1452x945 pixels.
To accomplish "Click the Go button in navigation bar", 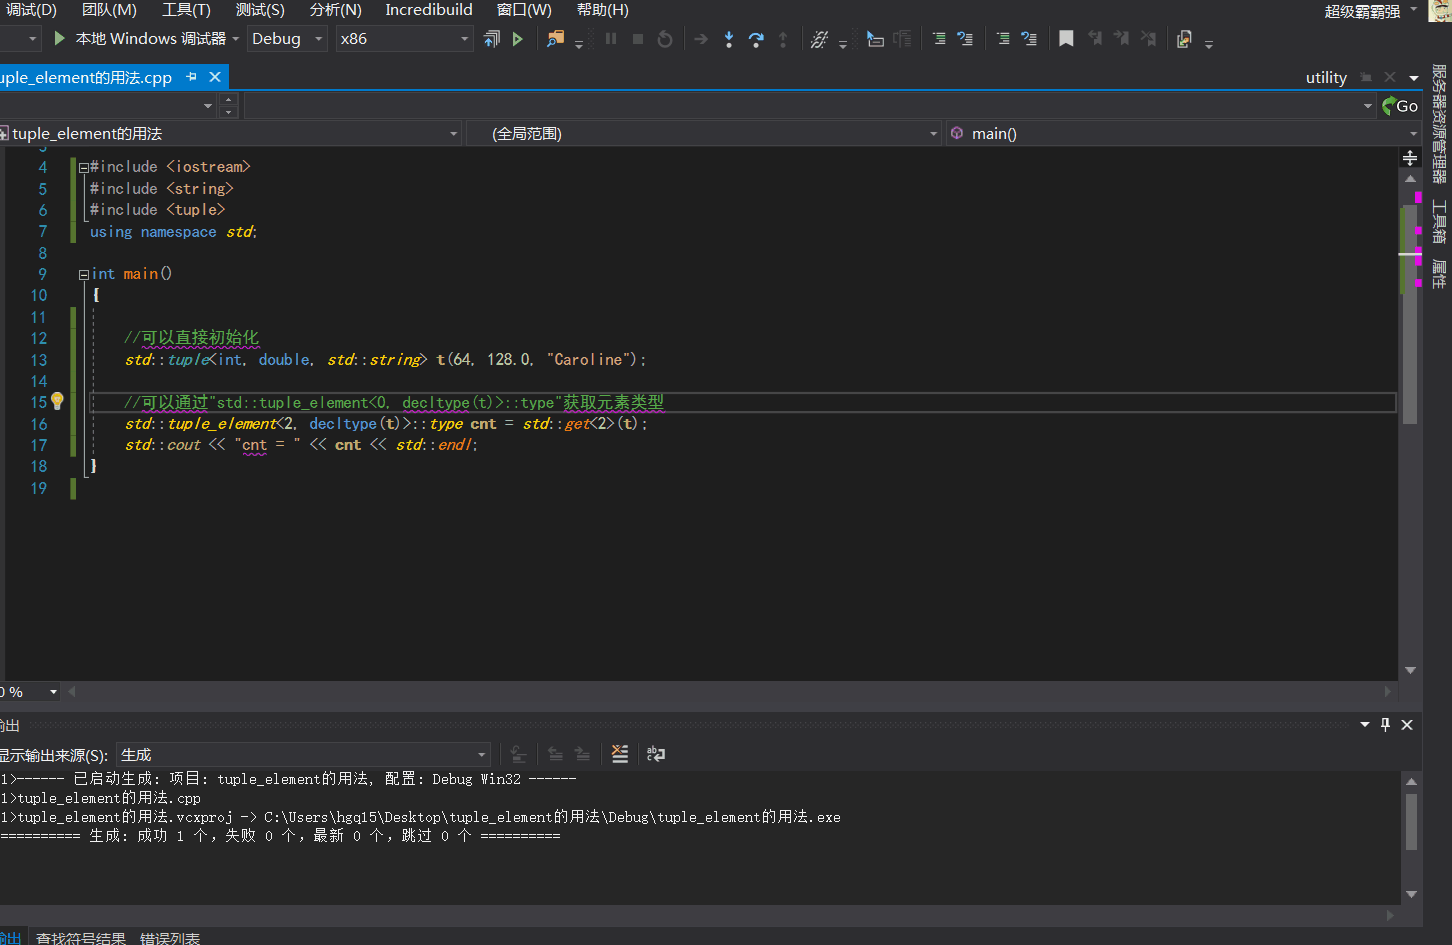I will tap(1400, 106).
